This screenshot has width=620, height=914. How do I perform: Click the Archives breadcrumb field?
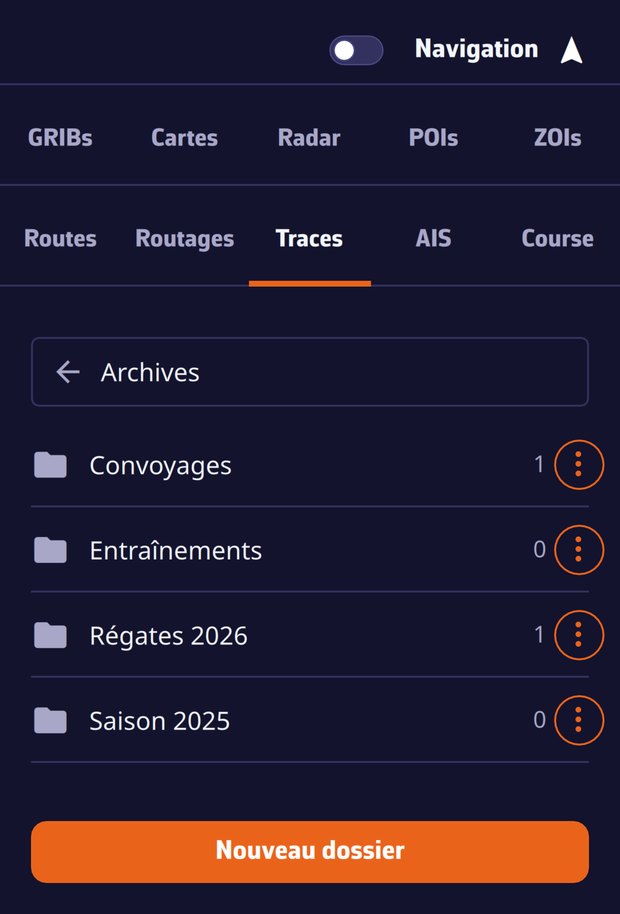point(310,372)
